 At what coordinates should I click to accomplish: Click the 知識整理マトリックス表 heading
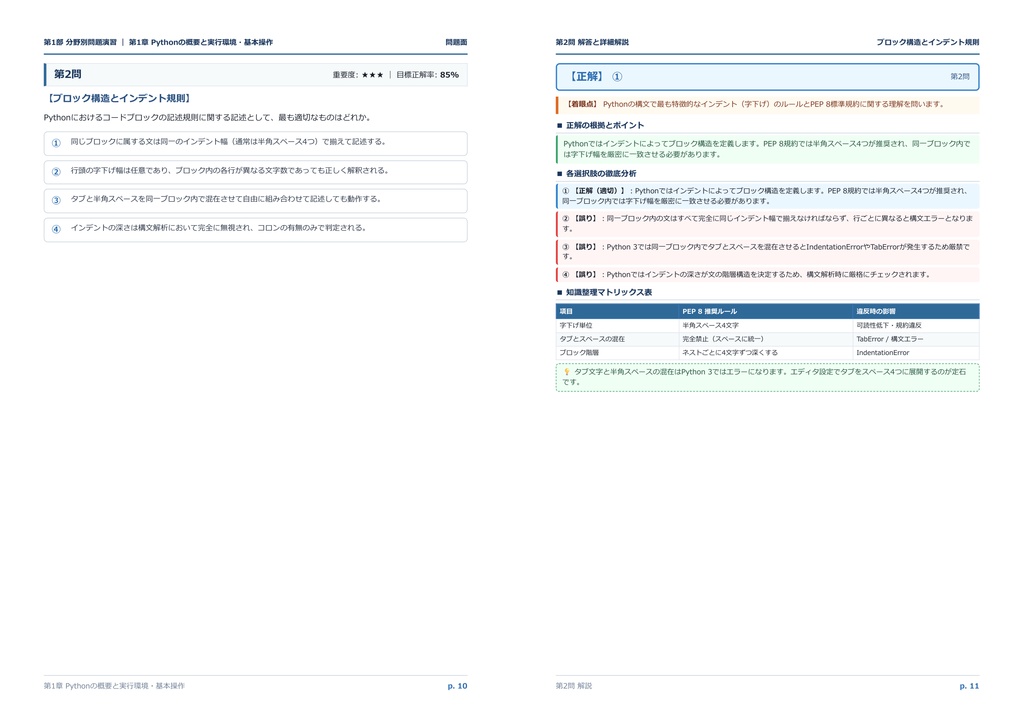pos(609,292)
